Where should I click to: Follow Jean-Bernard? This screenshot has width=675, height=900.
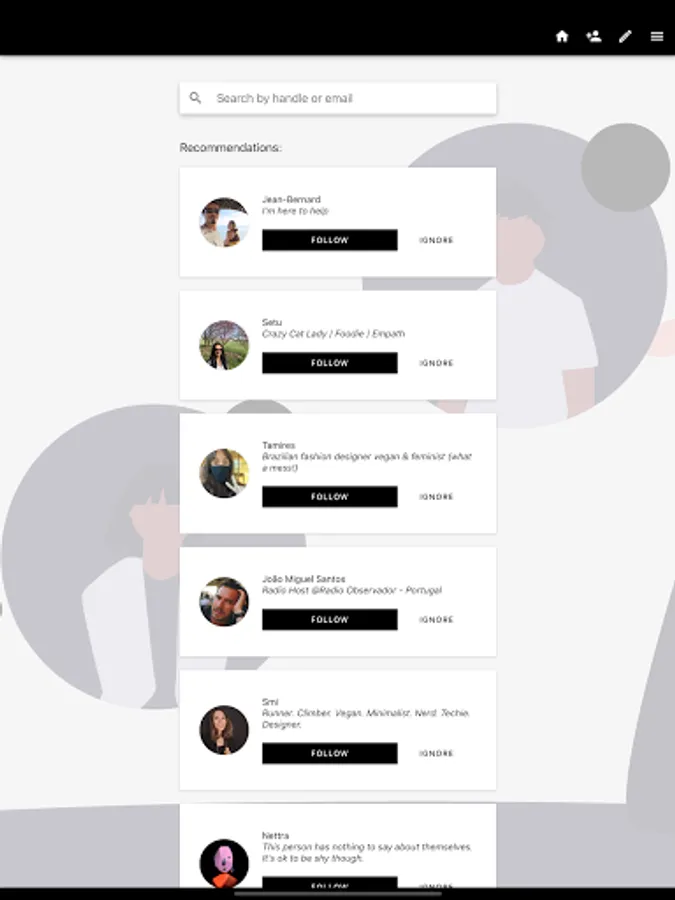(x=329, y=240)
